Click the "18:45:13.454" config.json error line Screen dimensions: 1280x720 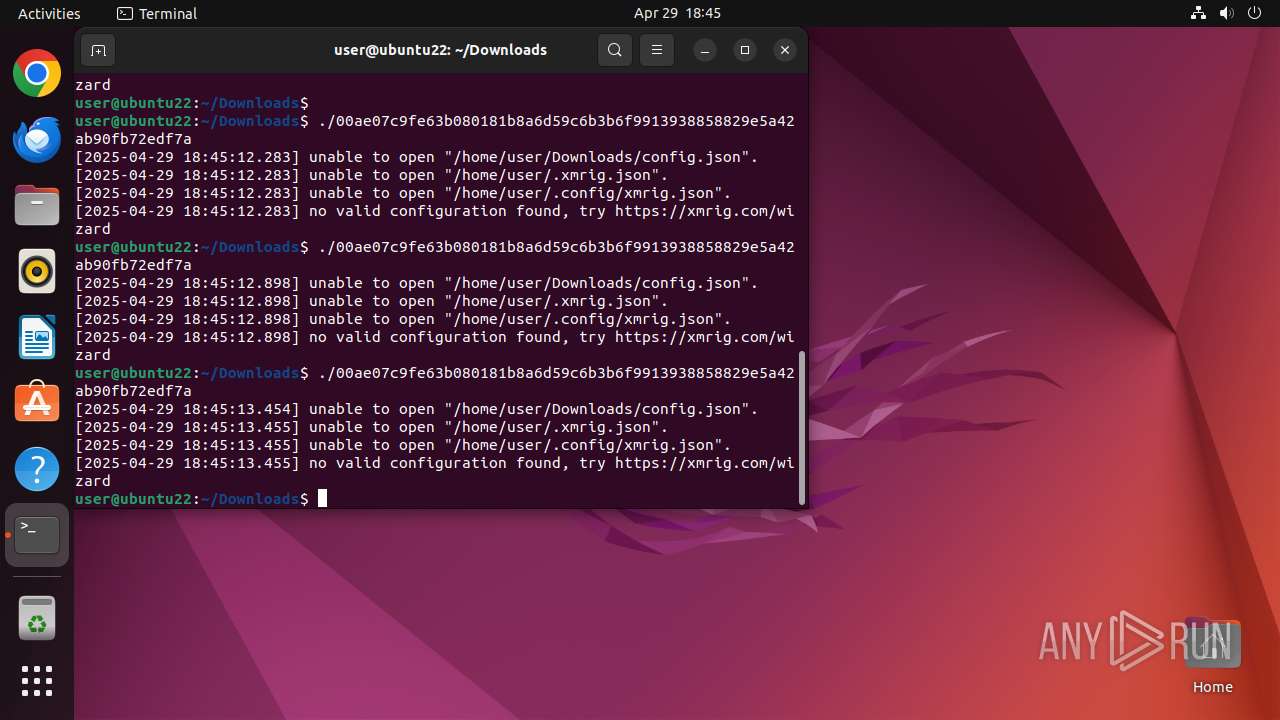point(417,409)
